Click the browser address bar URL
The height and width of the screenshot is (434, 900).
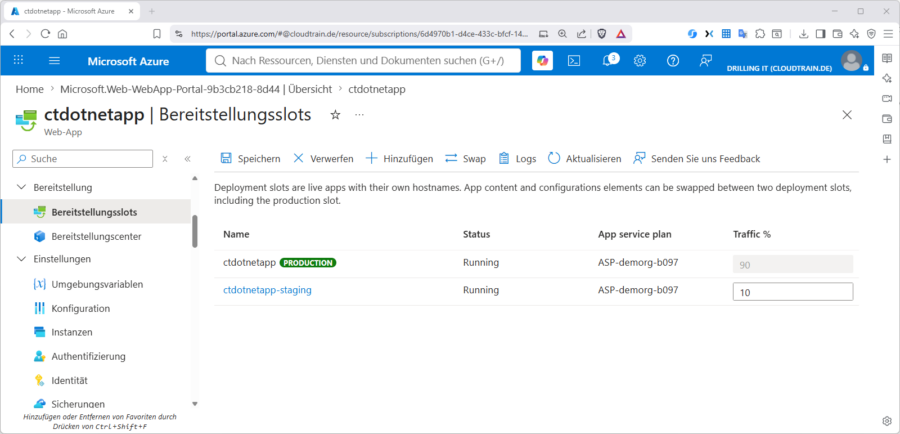359,34
